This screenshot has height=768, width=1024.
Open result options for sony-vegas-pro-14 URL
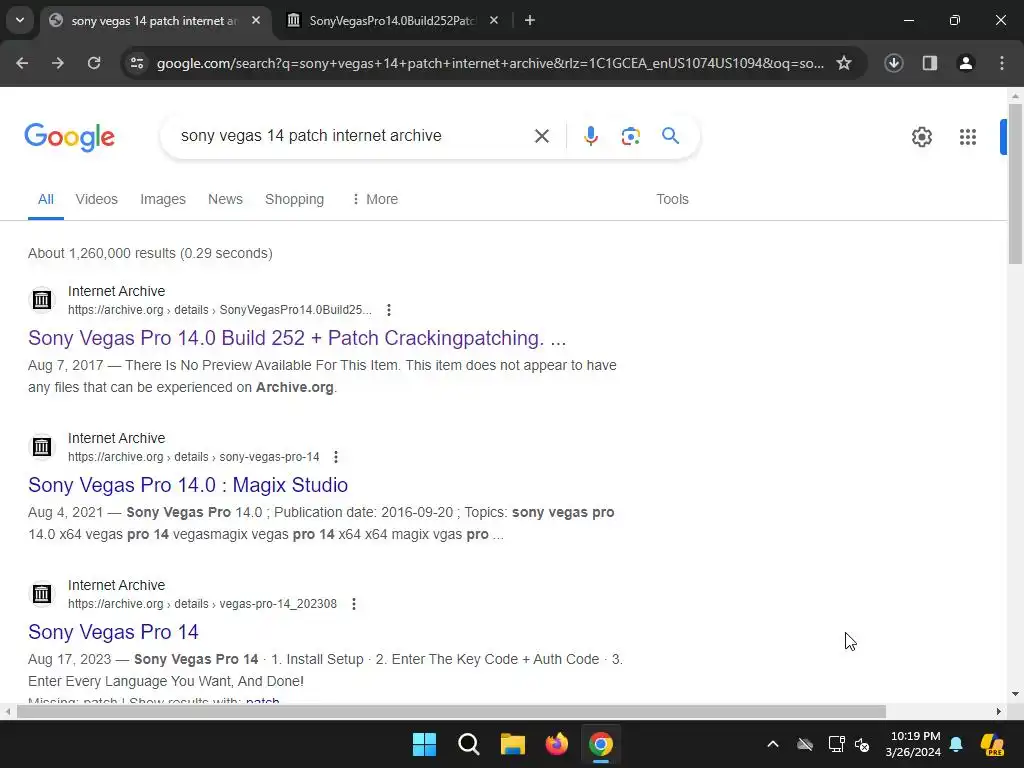(x=336, y=456)
